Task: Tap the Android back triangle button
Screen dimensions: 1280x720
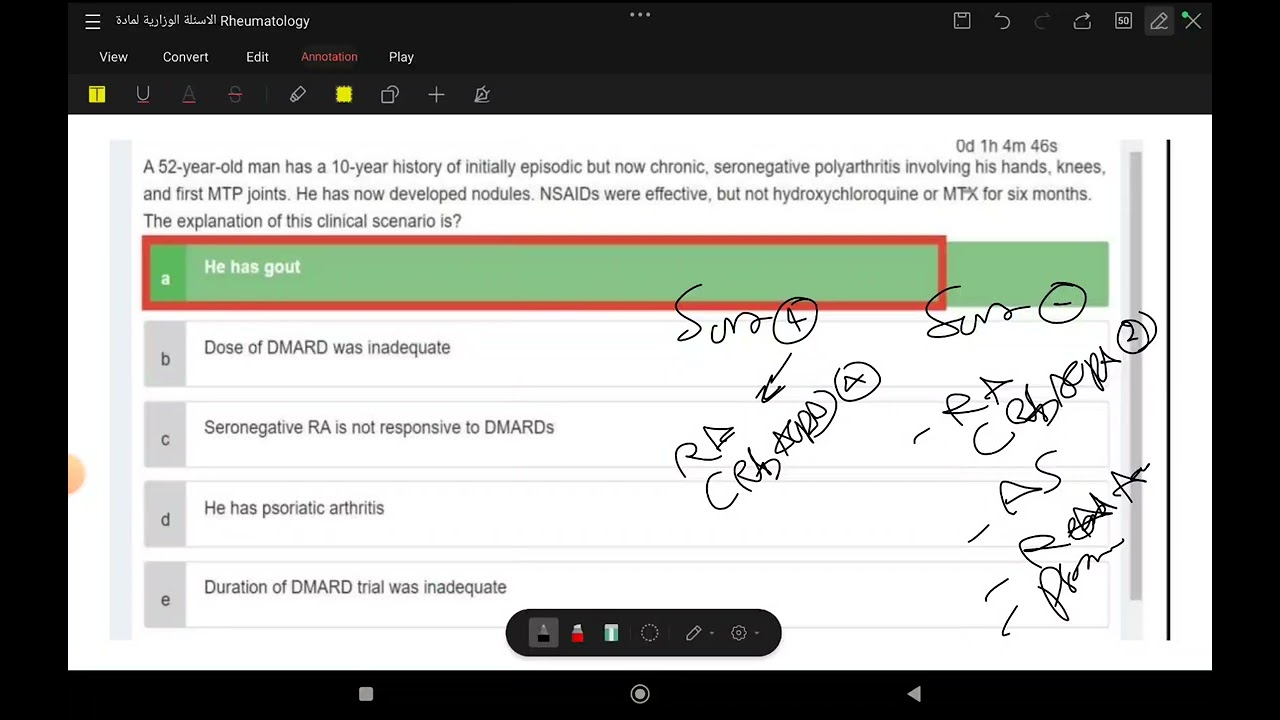Action: (x=913, y=694)
